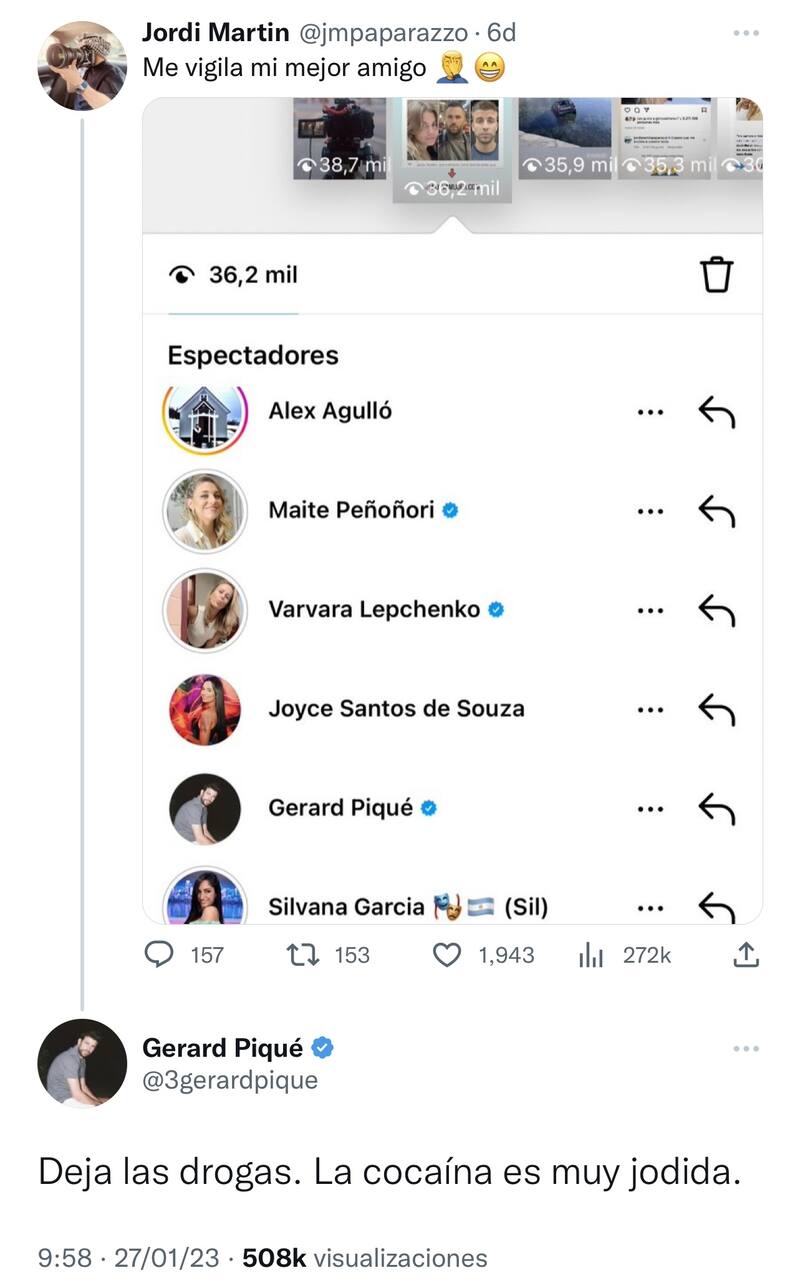The height and width of the screenshot is (1283, 800).
Task: Reply to Gerard Piqué viewer arrow
Action: [716, 808]
